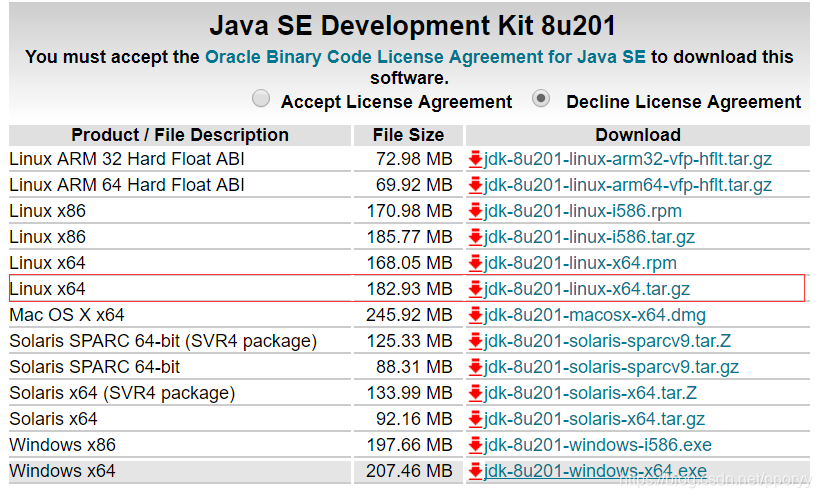Screen dimensions: 822x498
Task: Click download arrow icon beside jdk-8u201-solaris-x64.tar.Z
Action: [x=475, y=393]
